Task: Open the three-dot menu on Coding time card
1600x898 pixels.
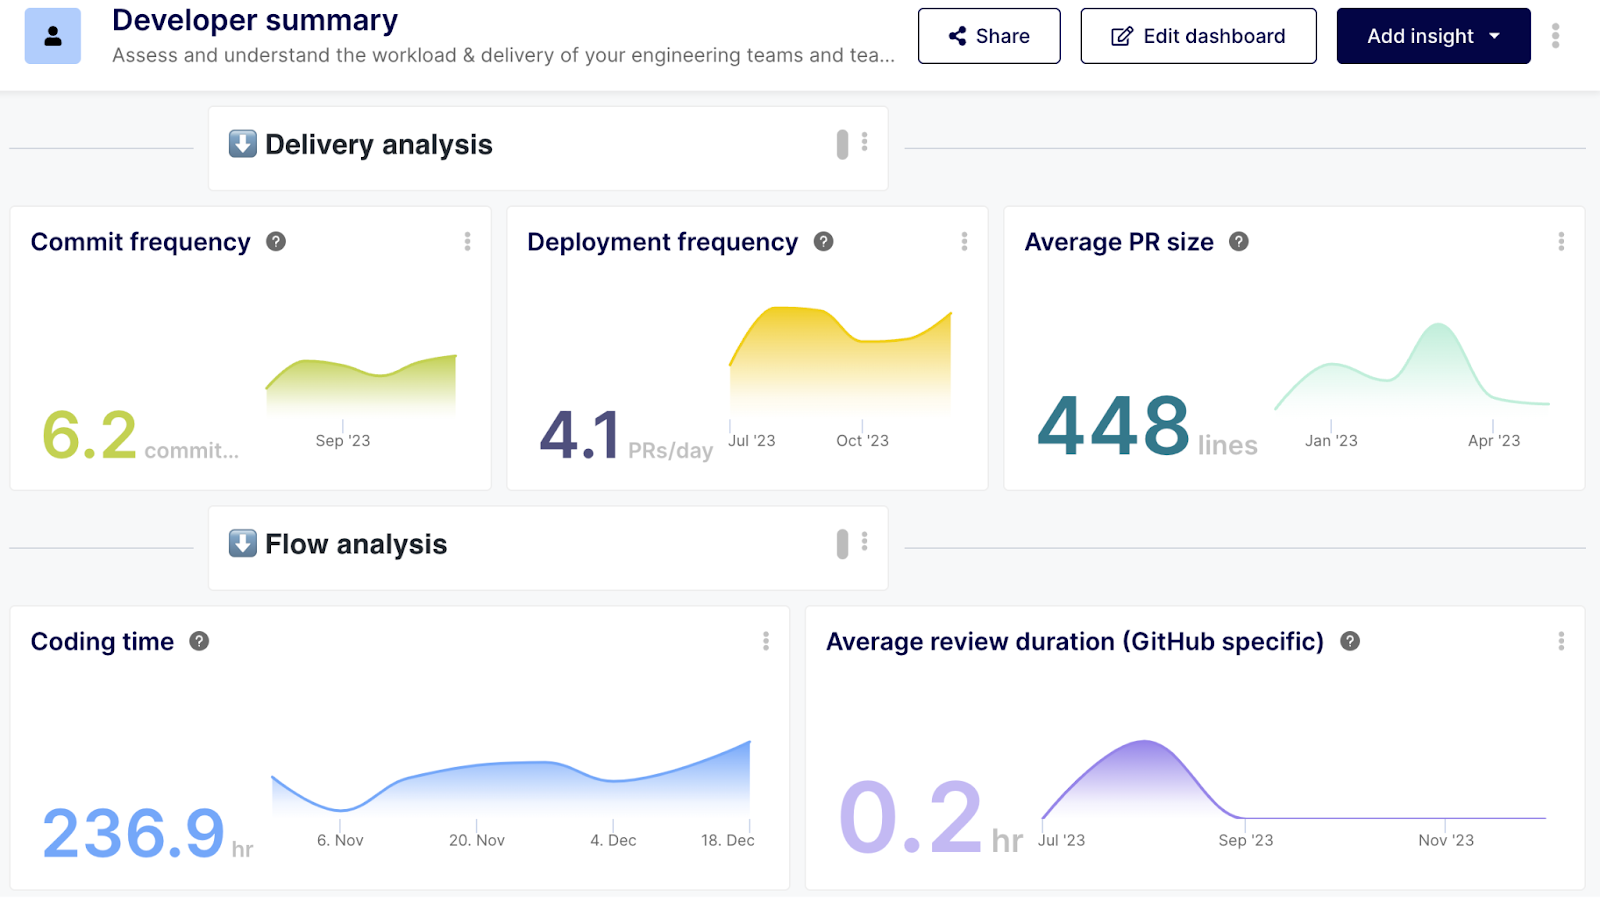Action: tap(766, 642)
